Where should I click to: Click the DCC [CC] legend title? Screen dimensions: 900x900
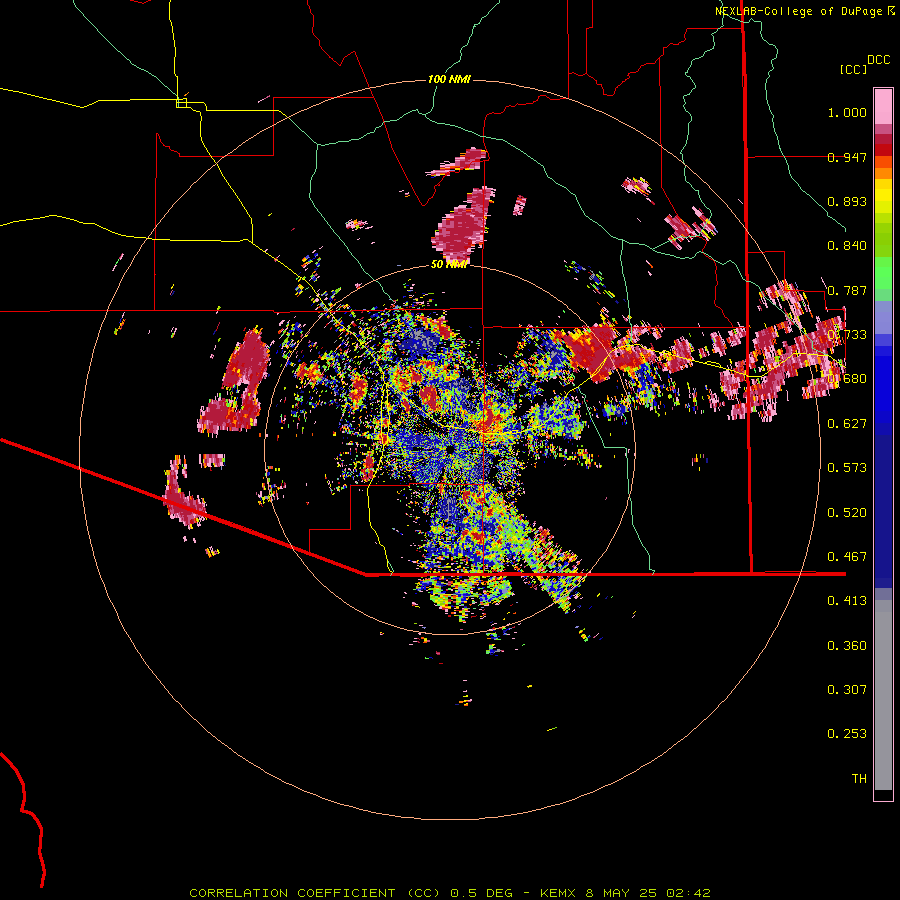click(864, 64)
